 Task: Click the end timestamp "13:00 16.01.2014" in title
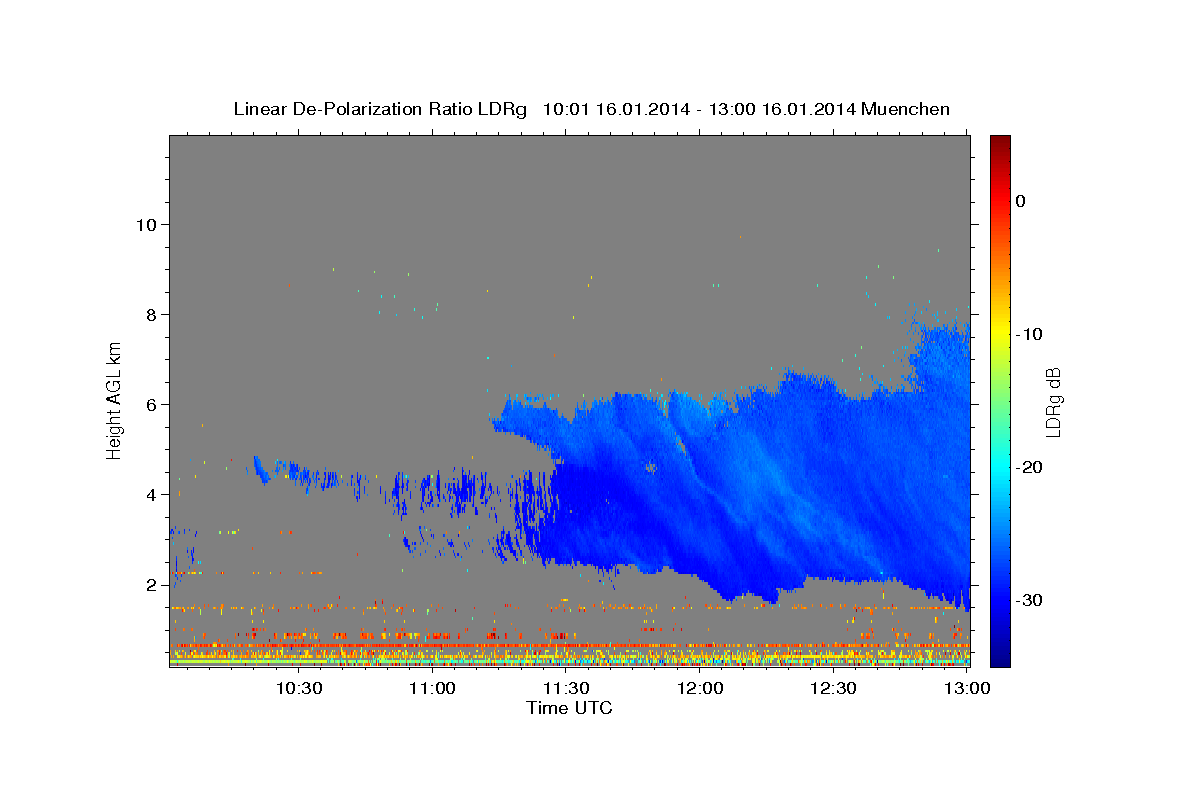click(782, 109)
